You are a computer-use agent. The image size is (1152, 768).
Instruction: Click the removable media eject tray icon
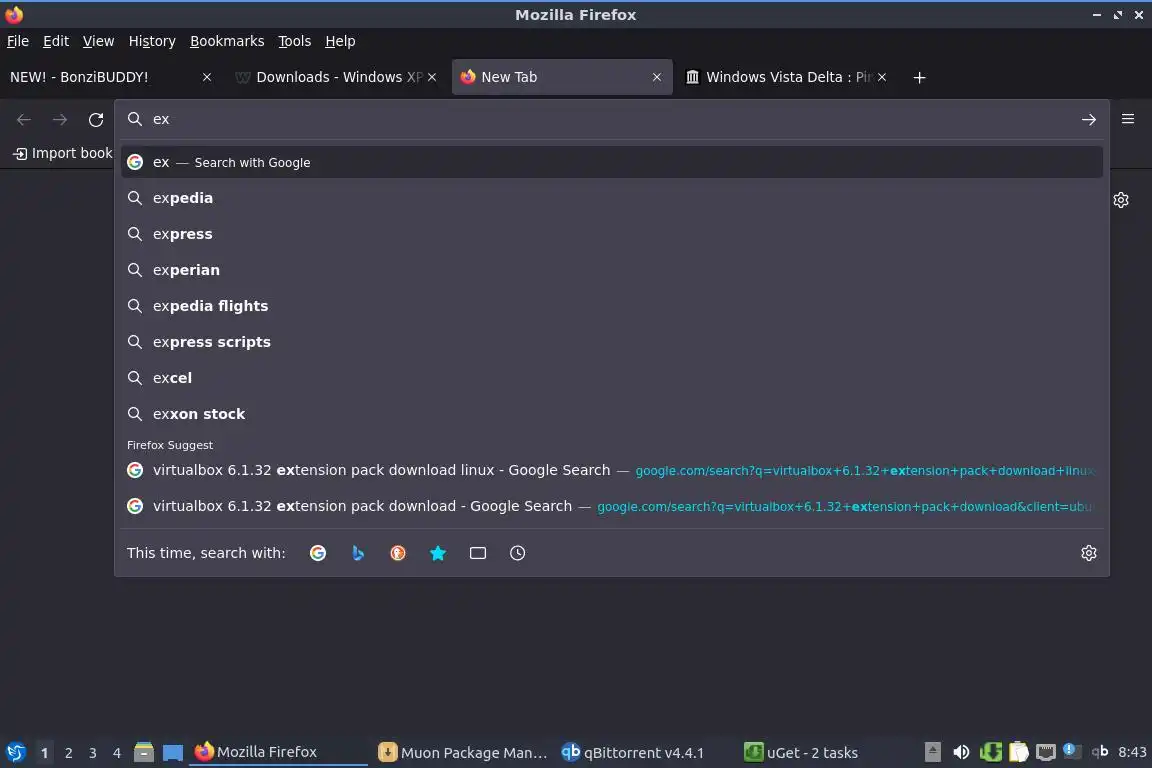pyautogui.click(x=932, y=752)
